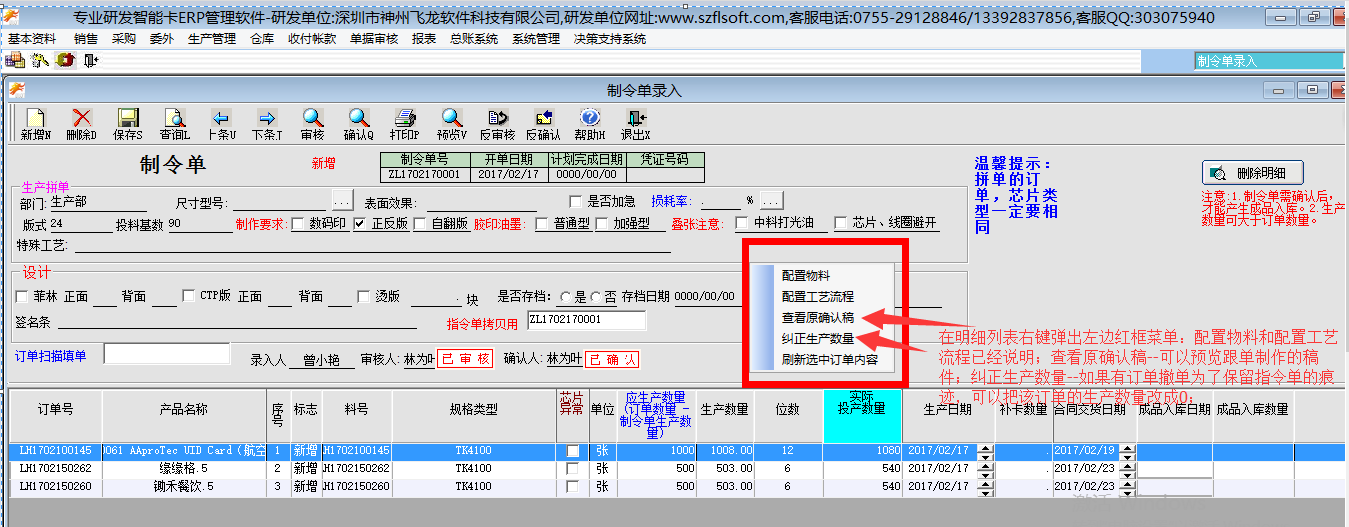Open help with the 帮助H icon
The width and height of the screenshot is (1349, 527).
[x=589, y=118]
